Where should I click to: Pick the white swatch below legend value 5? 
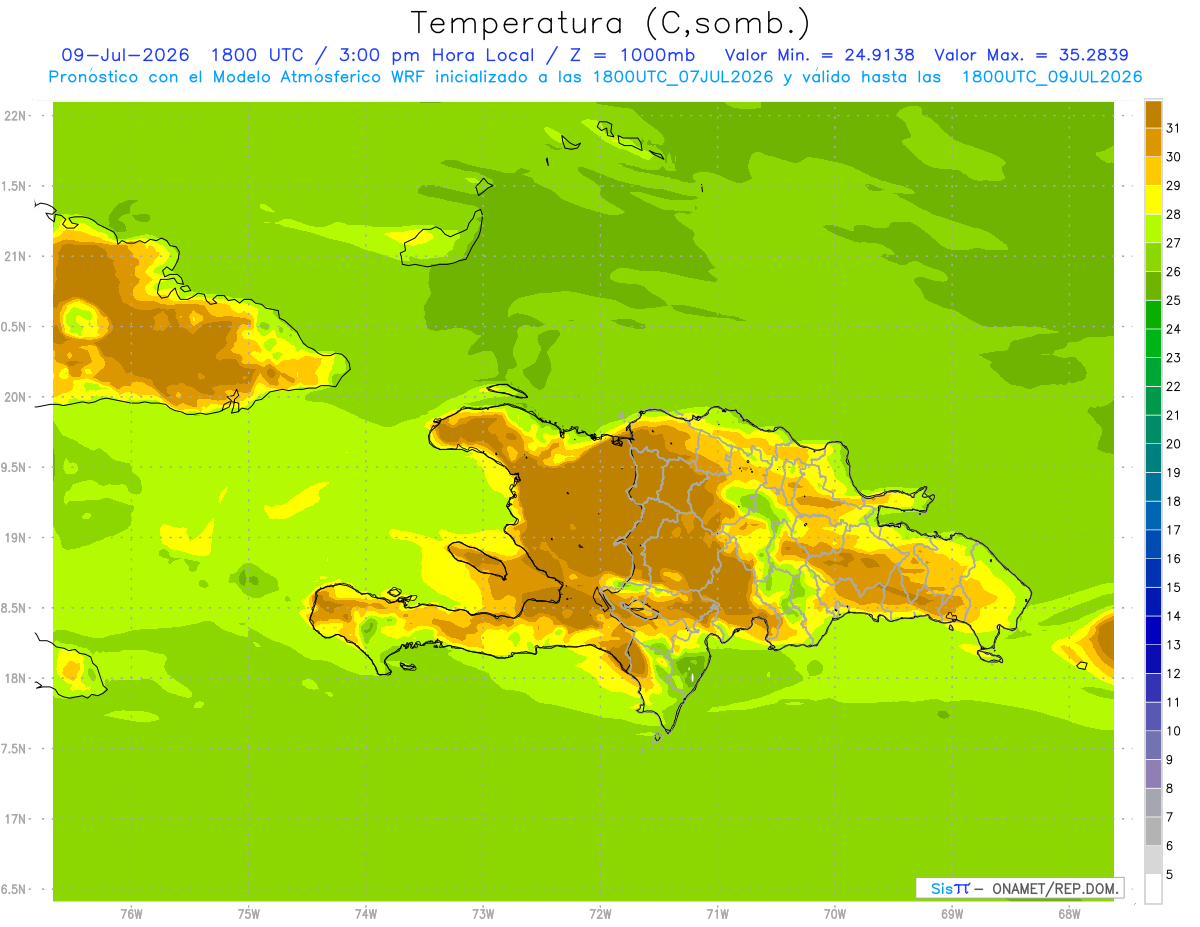click(x=1153, y=888)
